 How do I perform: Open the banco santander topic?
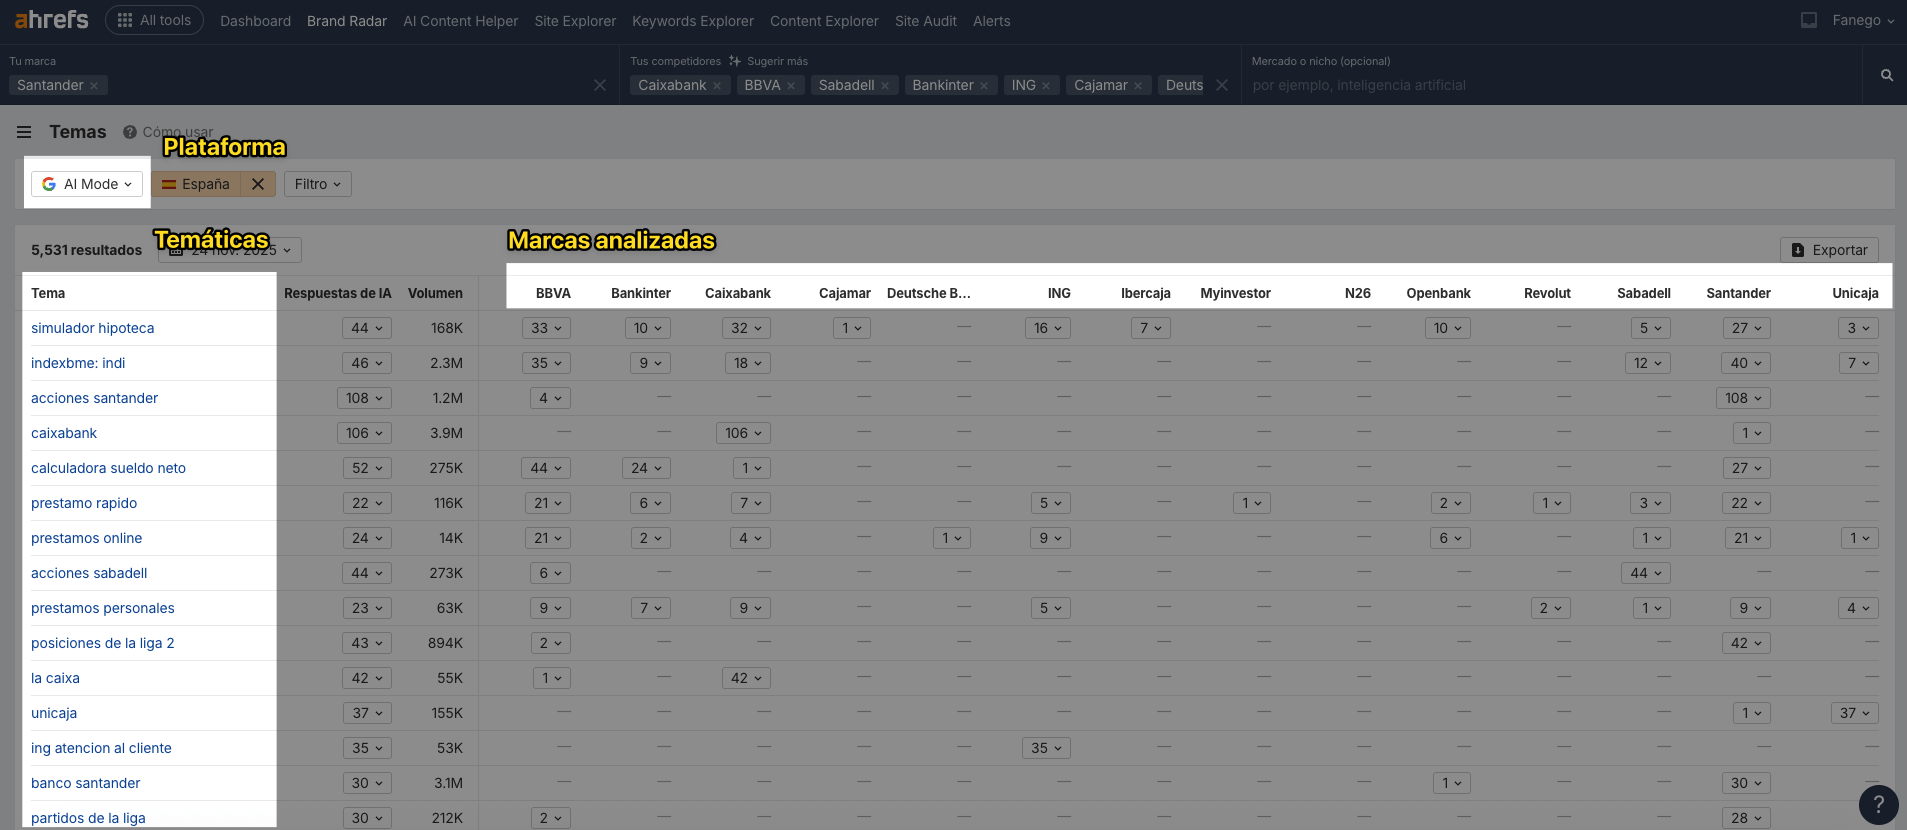click(85, 783)
